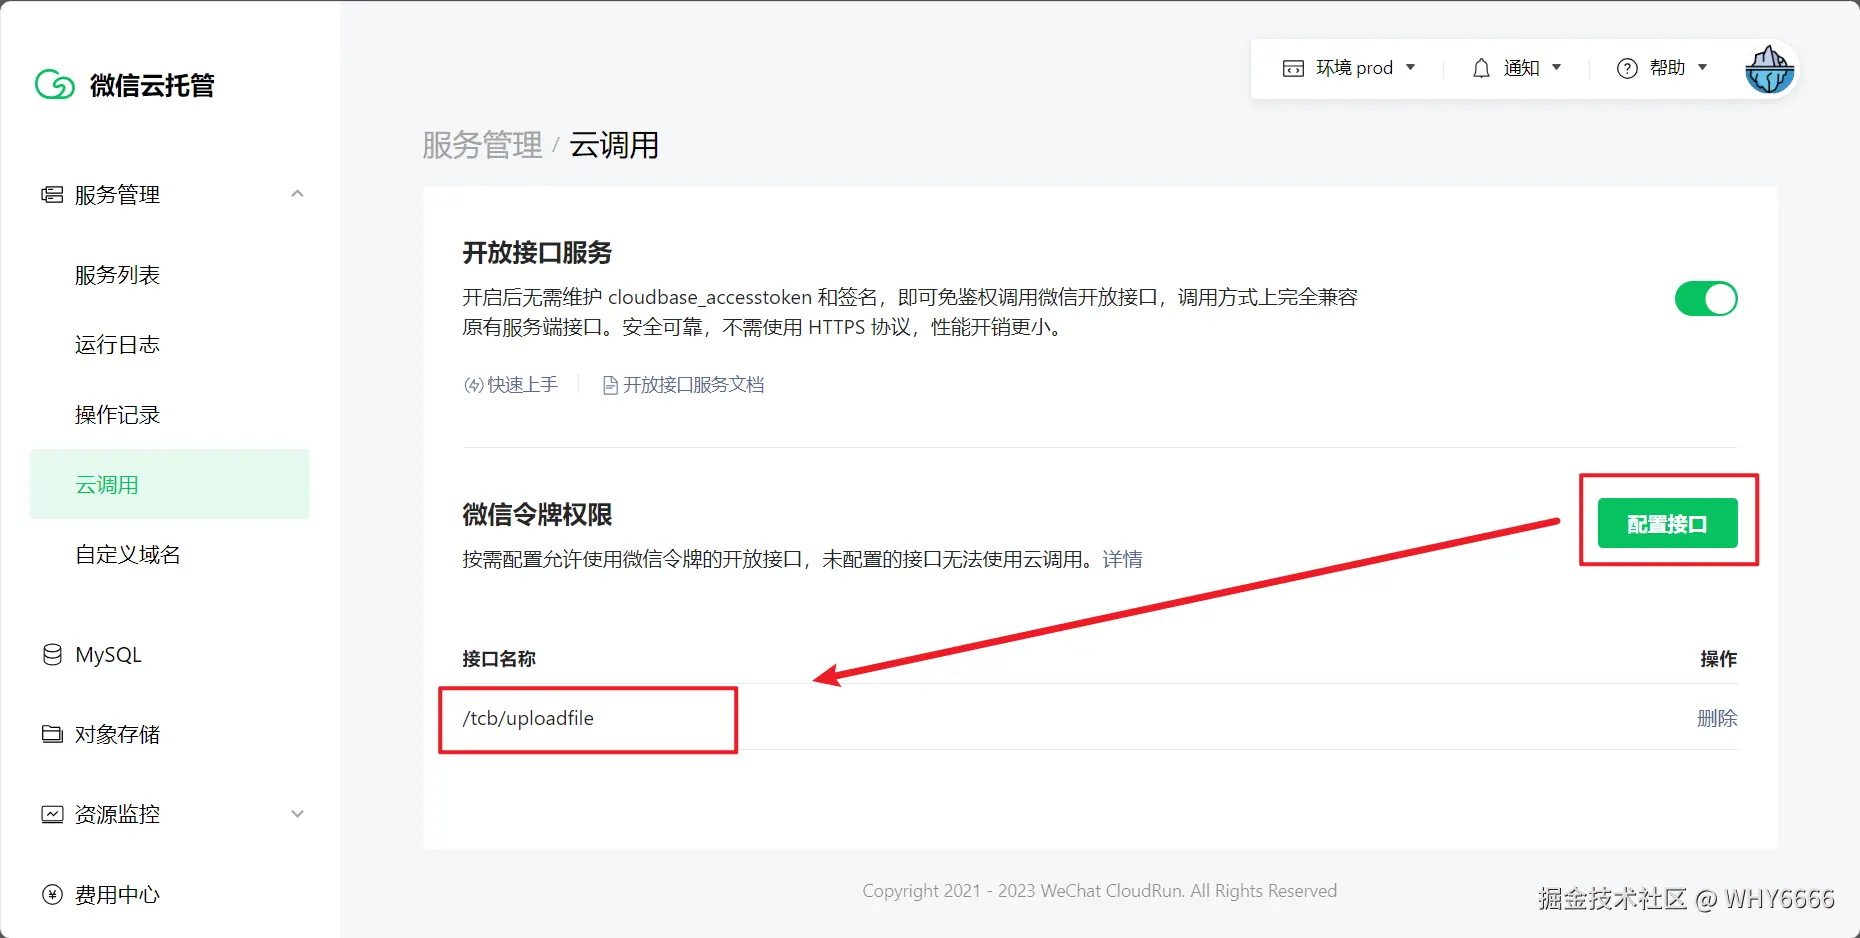The height and width of the screenshot is (938, 1860).
Task: Click the 开放接口服务 heading
Action: point(537,253)
